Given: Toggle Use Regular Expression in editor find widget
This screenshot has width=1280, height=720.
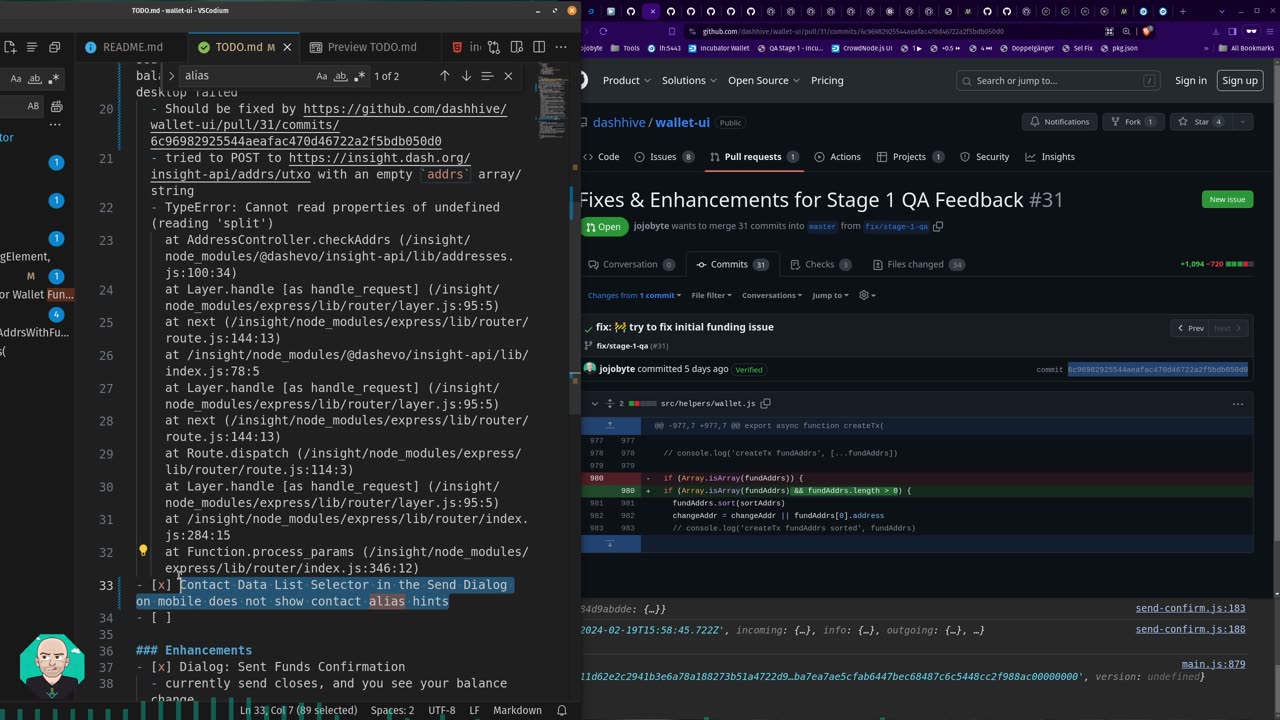Looking at the screenshot, I should 359,76.
